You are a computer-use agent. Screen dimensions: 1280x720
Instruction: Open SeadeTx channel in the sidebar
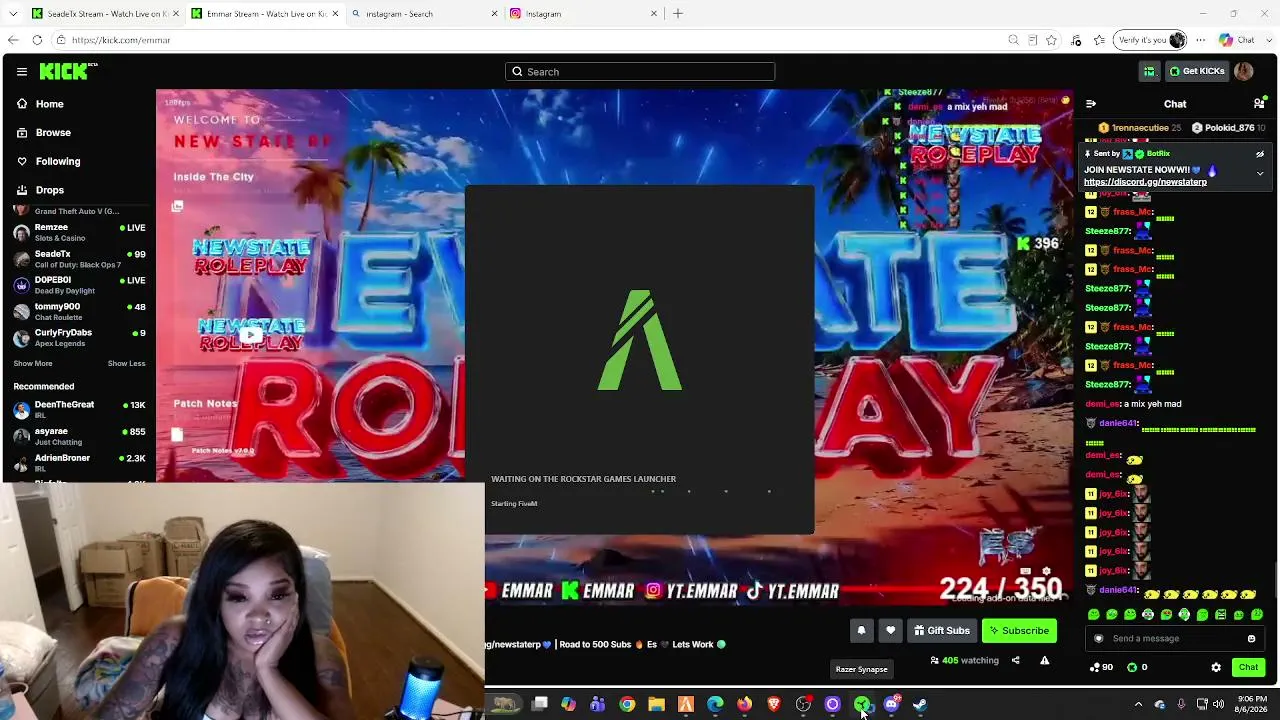tap(79, 258)
